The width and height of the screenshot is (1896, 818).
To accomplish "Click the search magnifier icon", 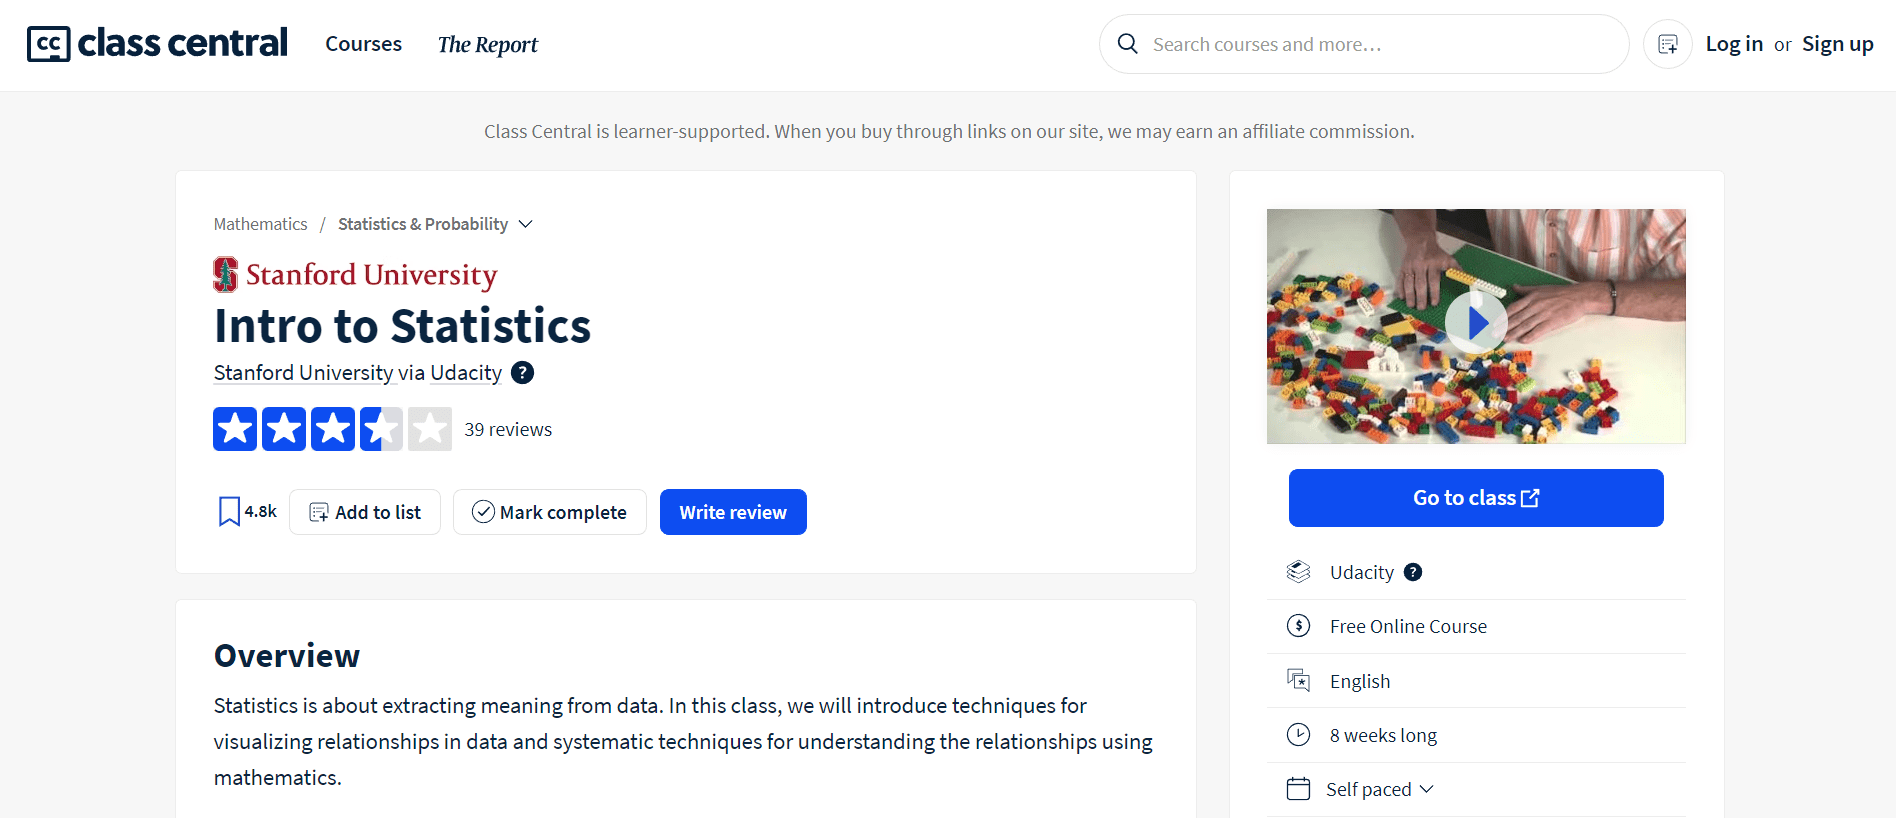I will pos(1128,44).
